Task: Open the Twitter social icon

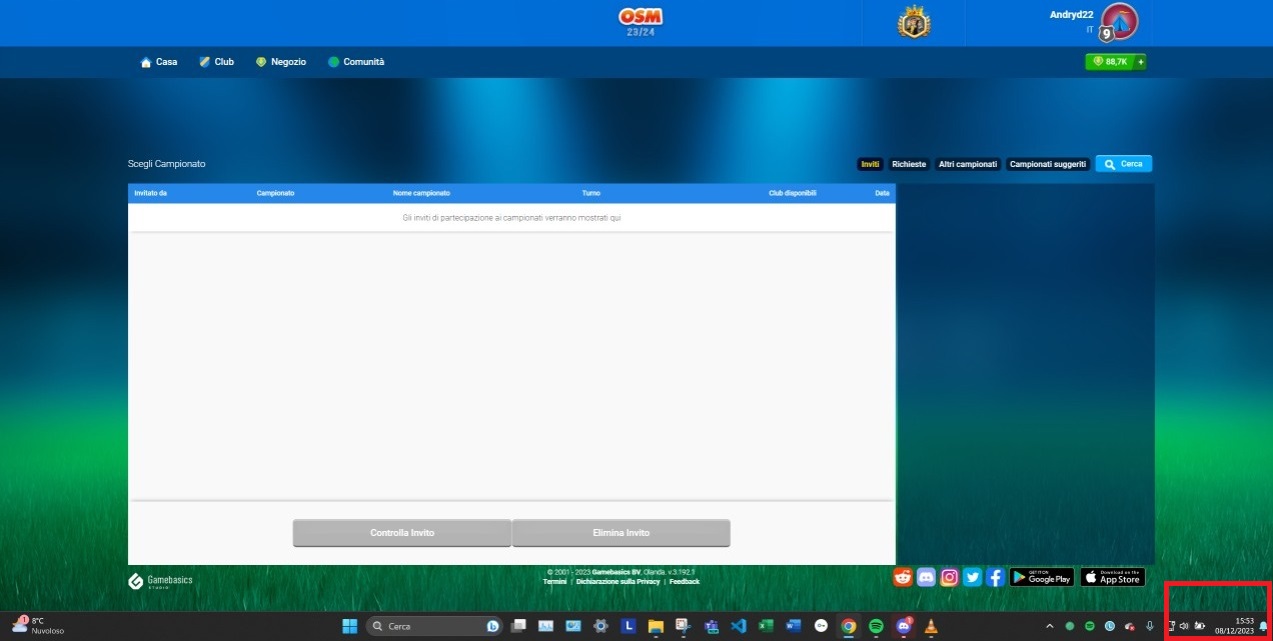Action: click(972, 577)
